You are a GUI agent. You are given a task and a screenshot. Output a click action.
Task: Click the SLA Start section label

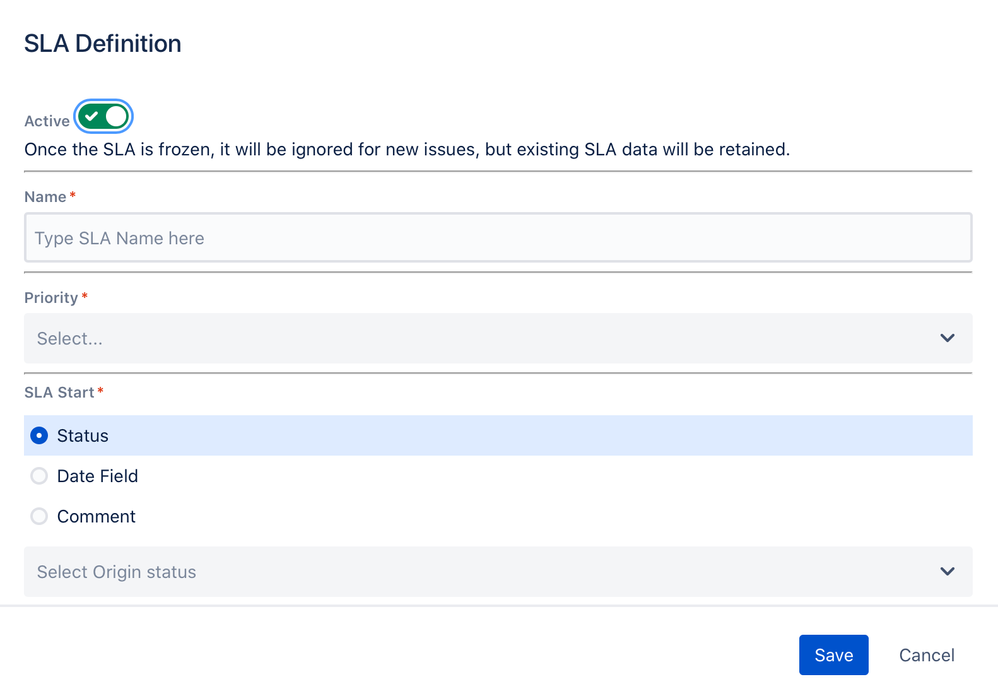click(59, 393)
